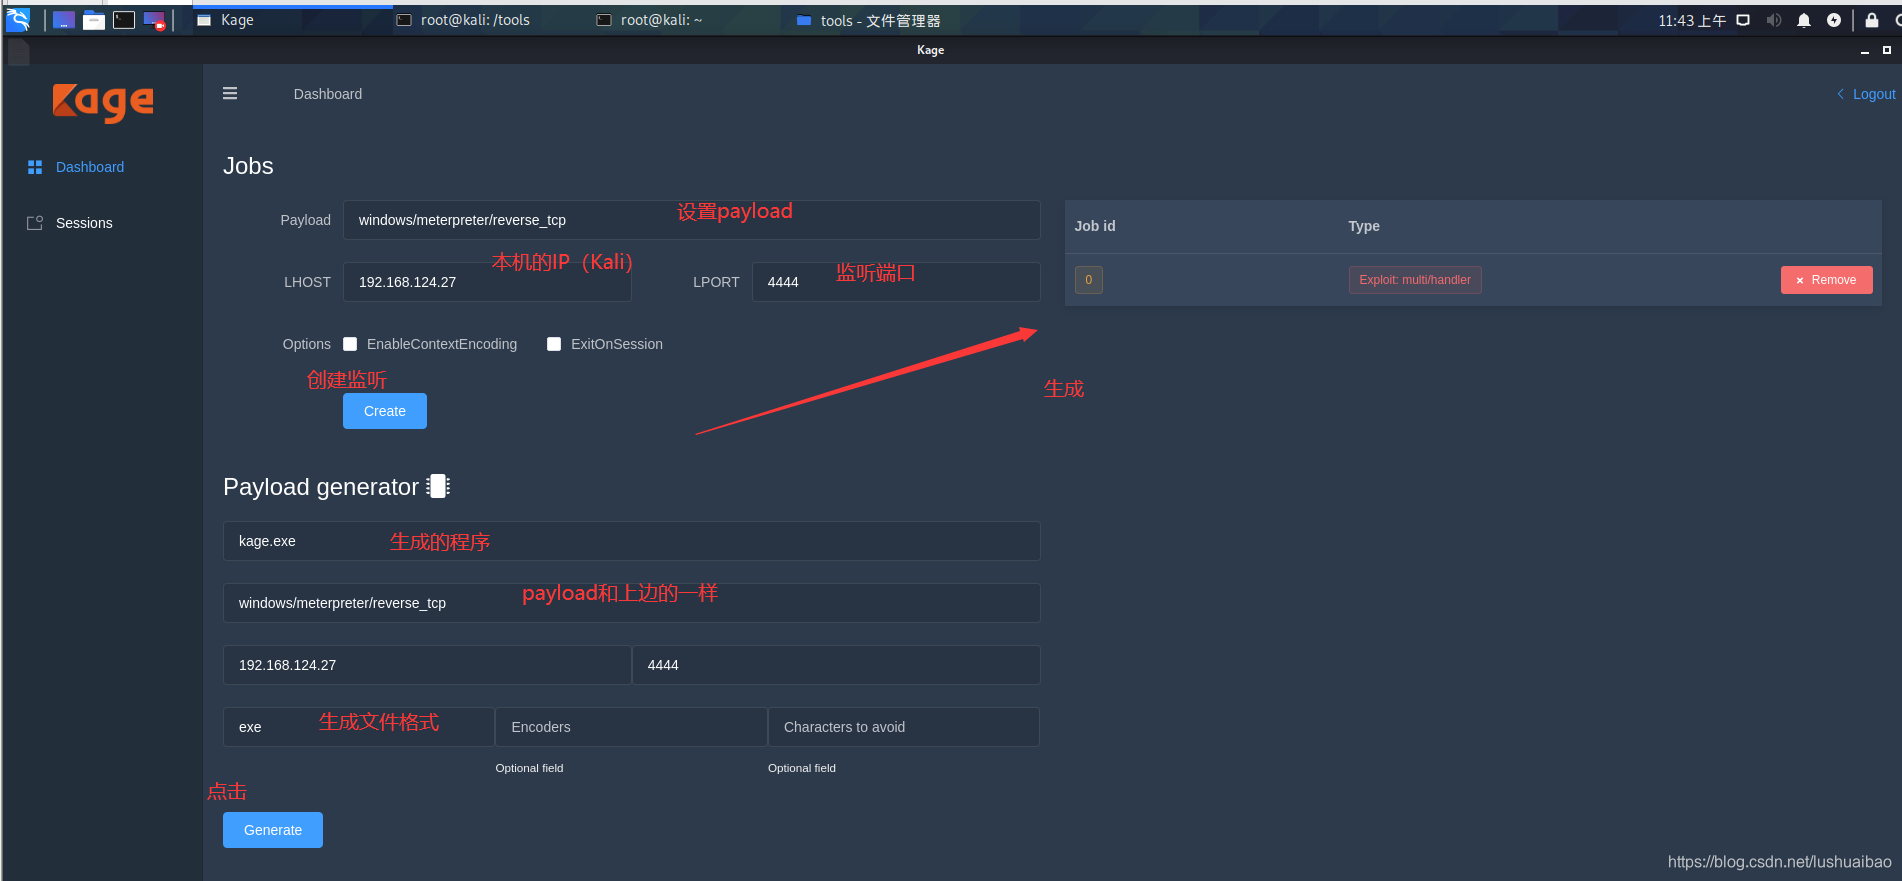Click the blue Create button
The height and width of the screenshot is (881, 1902).
[x=385, y=411]
